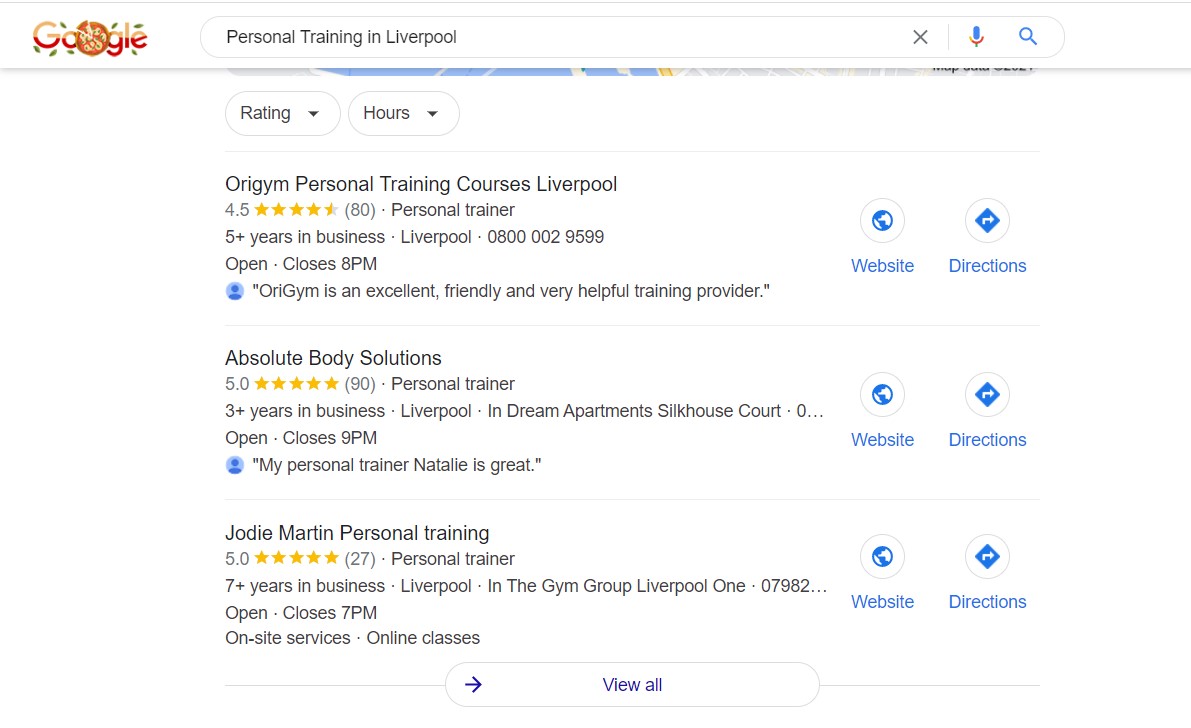Open Jodie Martin Personal training listing

click(x=357, y=533)
